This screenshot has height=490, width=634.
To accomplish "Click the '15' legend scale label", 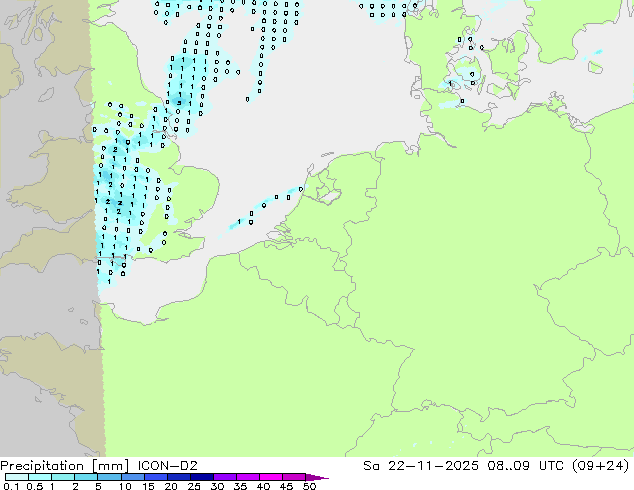I will click(x=148, y=486).
